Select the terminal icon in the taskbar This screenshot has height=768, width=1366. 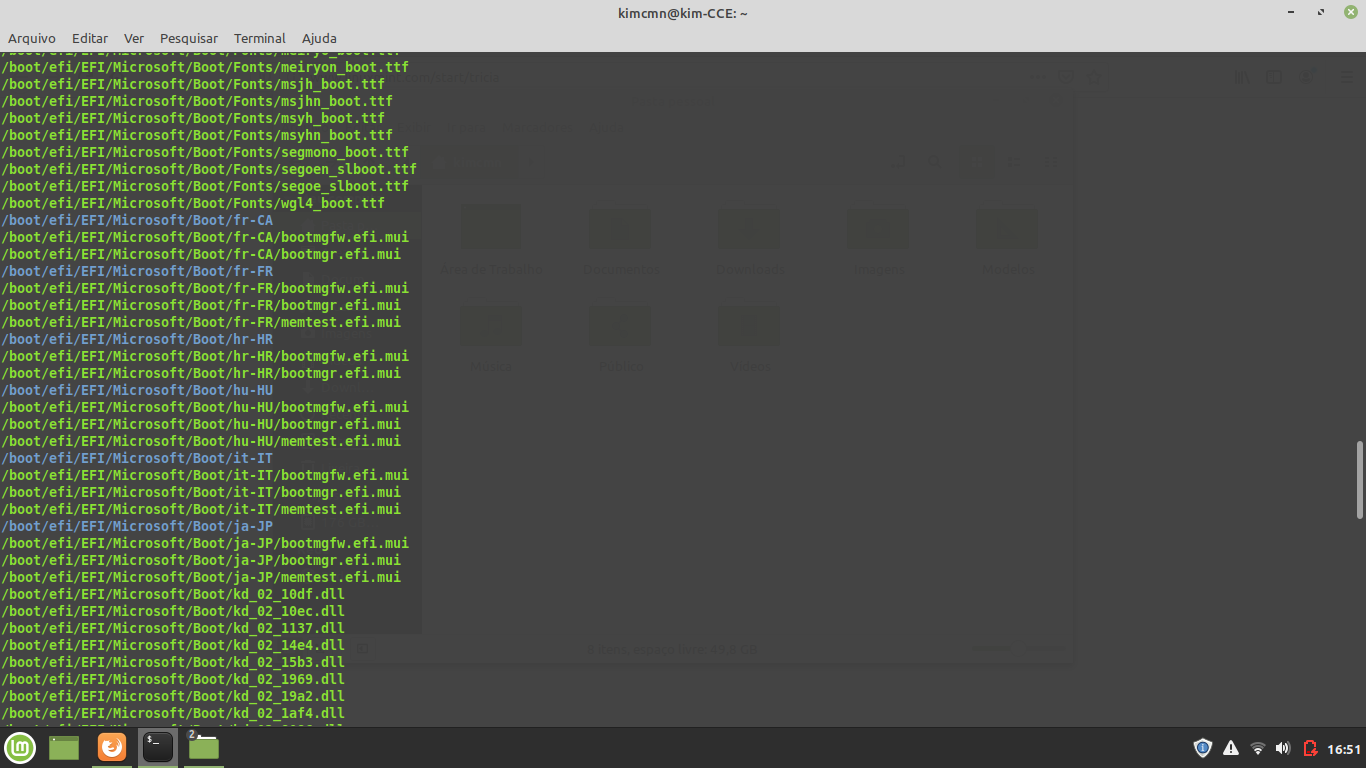[157, 747]
